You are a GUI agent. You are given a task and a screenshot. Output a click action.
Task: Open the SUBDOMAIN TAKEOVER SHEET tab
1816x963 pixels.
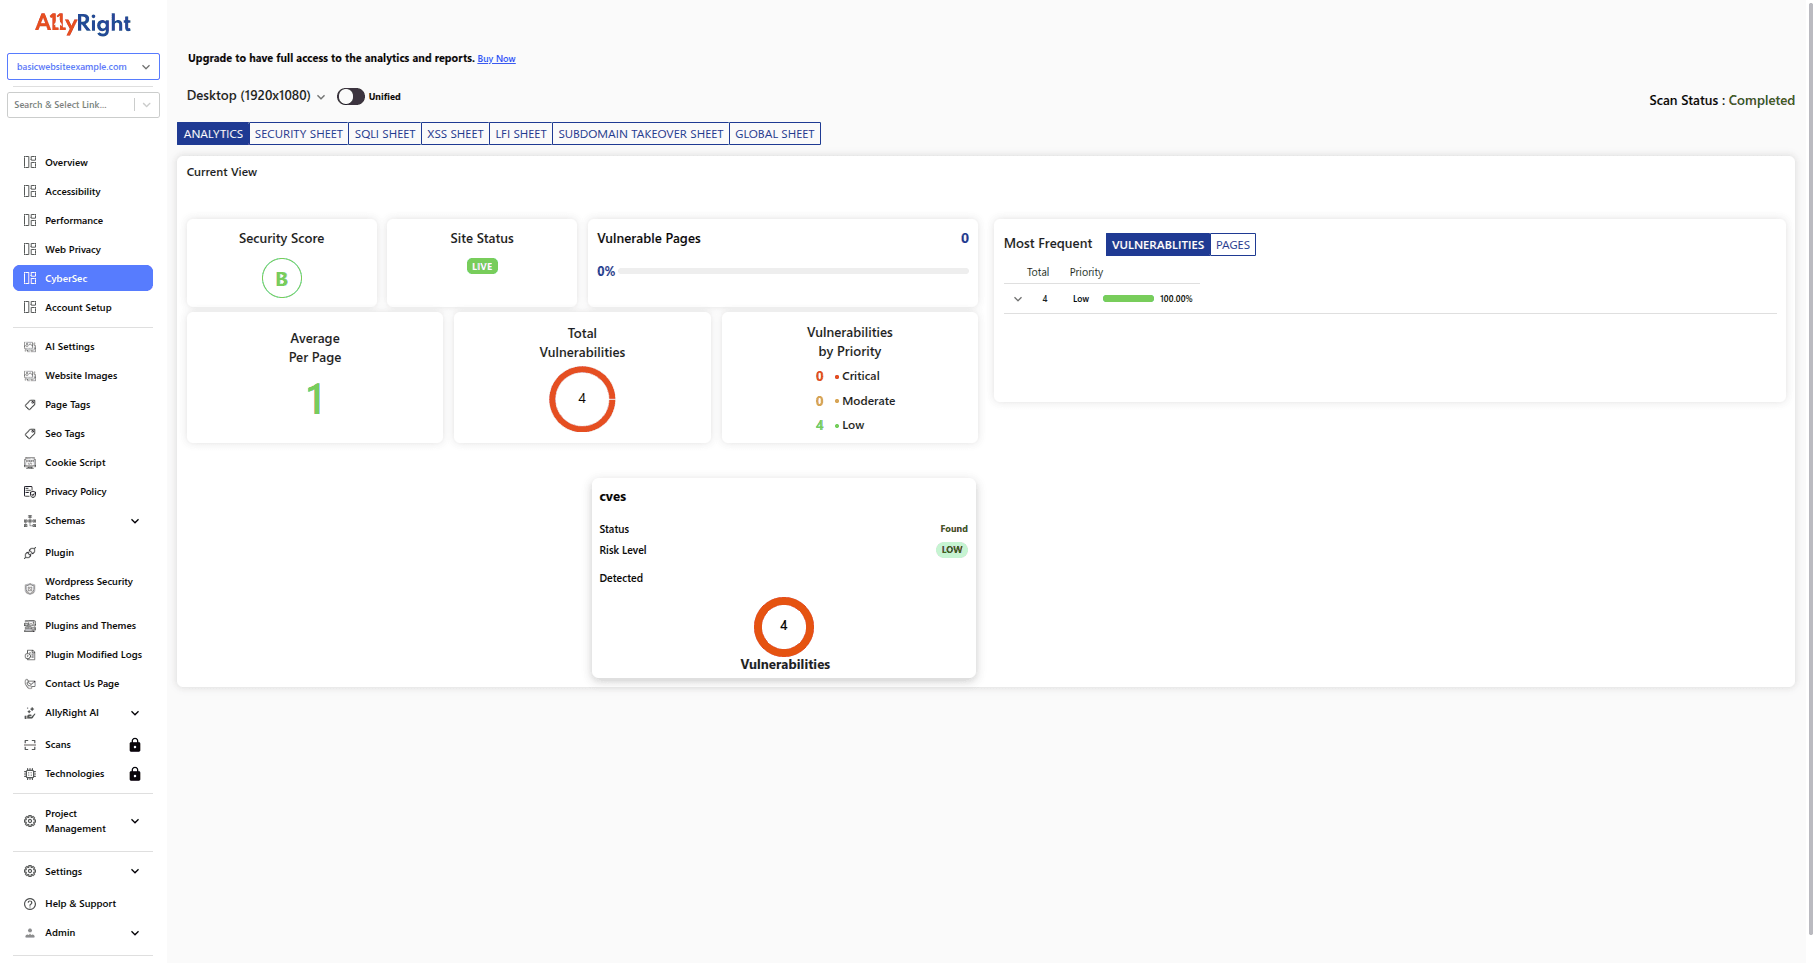(x=640, y=133)
